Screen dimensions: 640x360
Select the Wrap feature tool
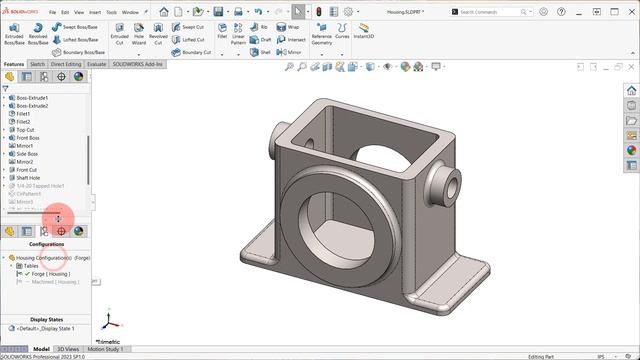(288, 27)
